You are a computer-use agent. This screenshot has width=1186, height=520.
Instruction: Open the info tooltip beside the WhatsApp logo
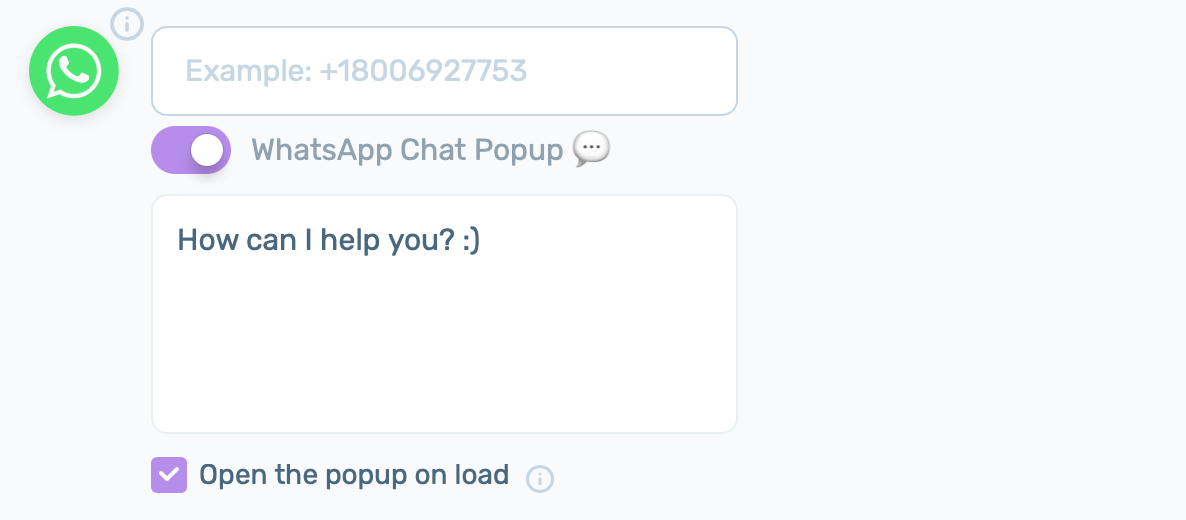[126, 24]
